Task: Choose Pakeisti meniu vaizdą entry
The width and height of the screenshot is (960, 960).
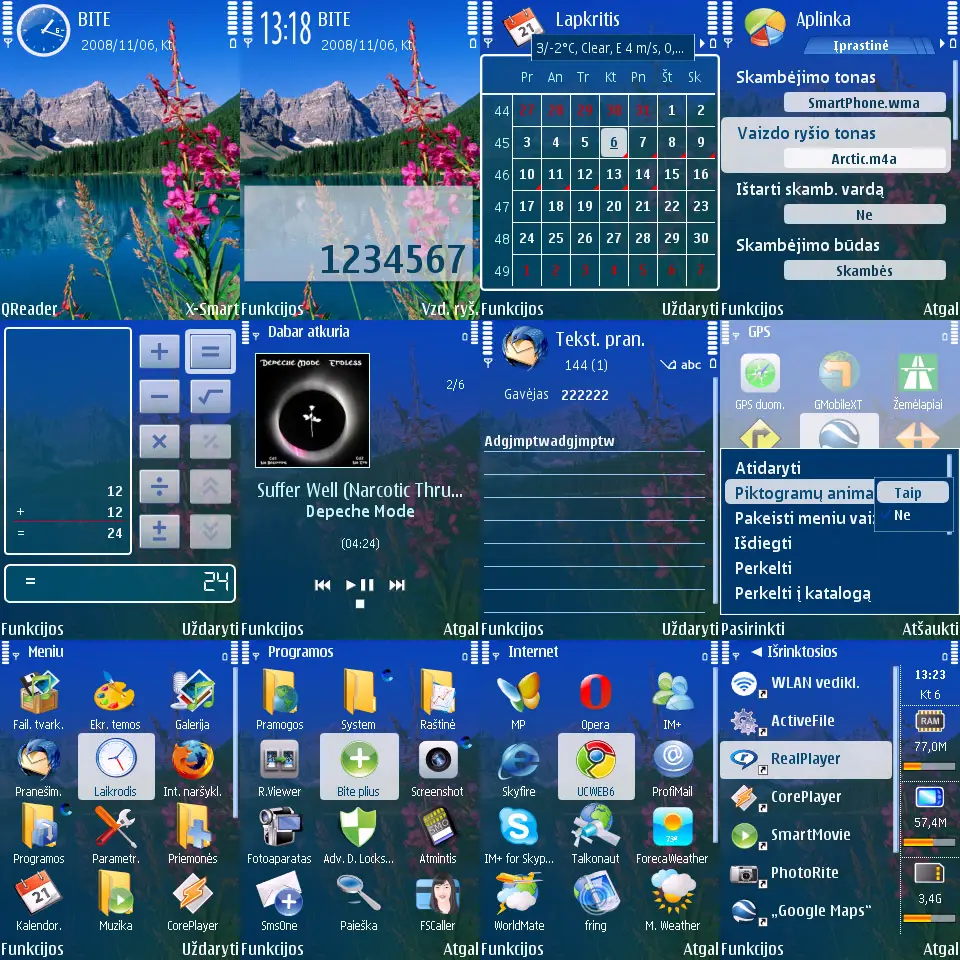Action: click(x=801, y=518)
